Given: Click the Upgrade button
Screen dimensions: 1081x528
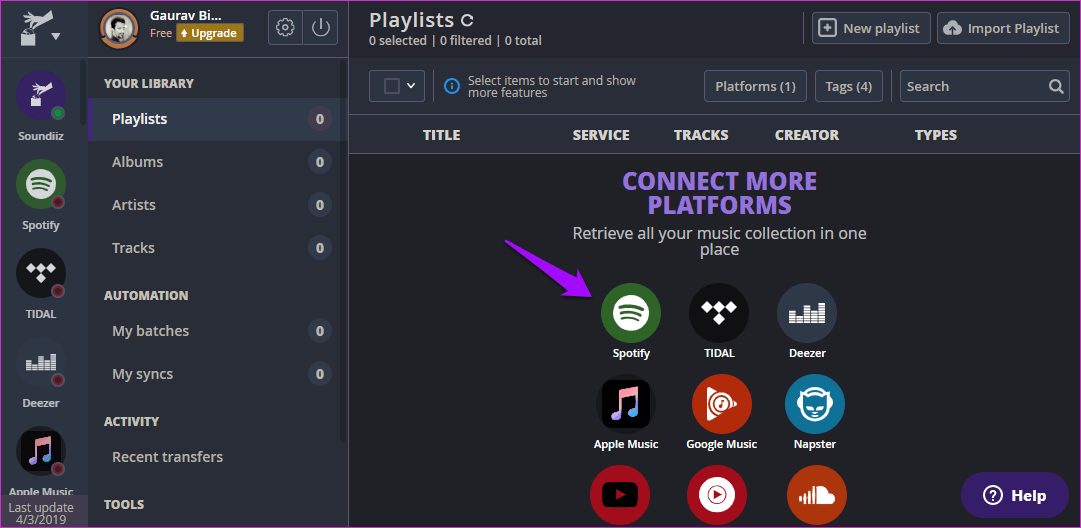Looking at the screenshot, I should pos(210,33).
